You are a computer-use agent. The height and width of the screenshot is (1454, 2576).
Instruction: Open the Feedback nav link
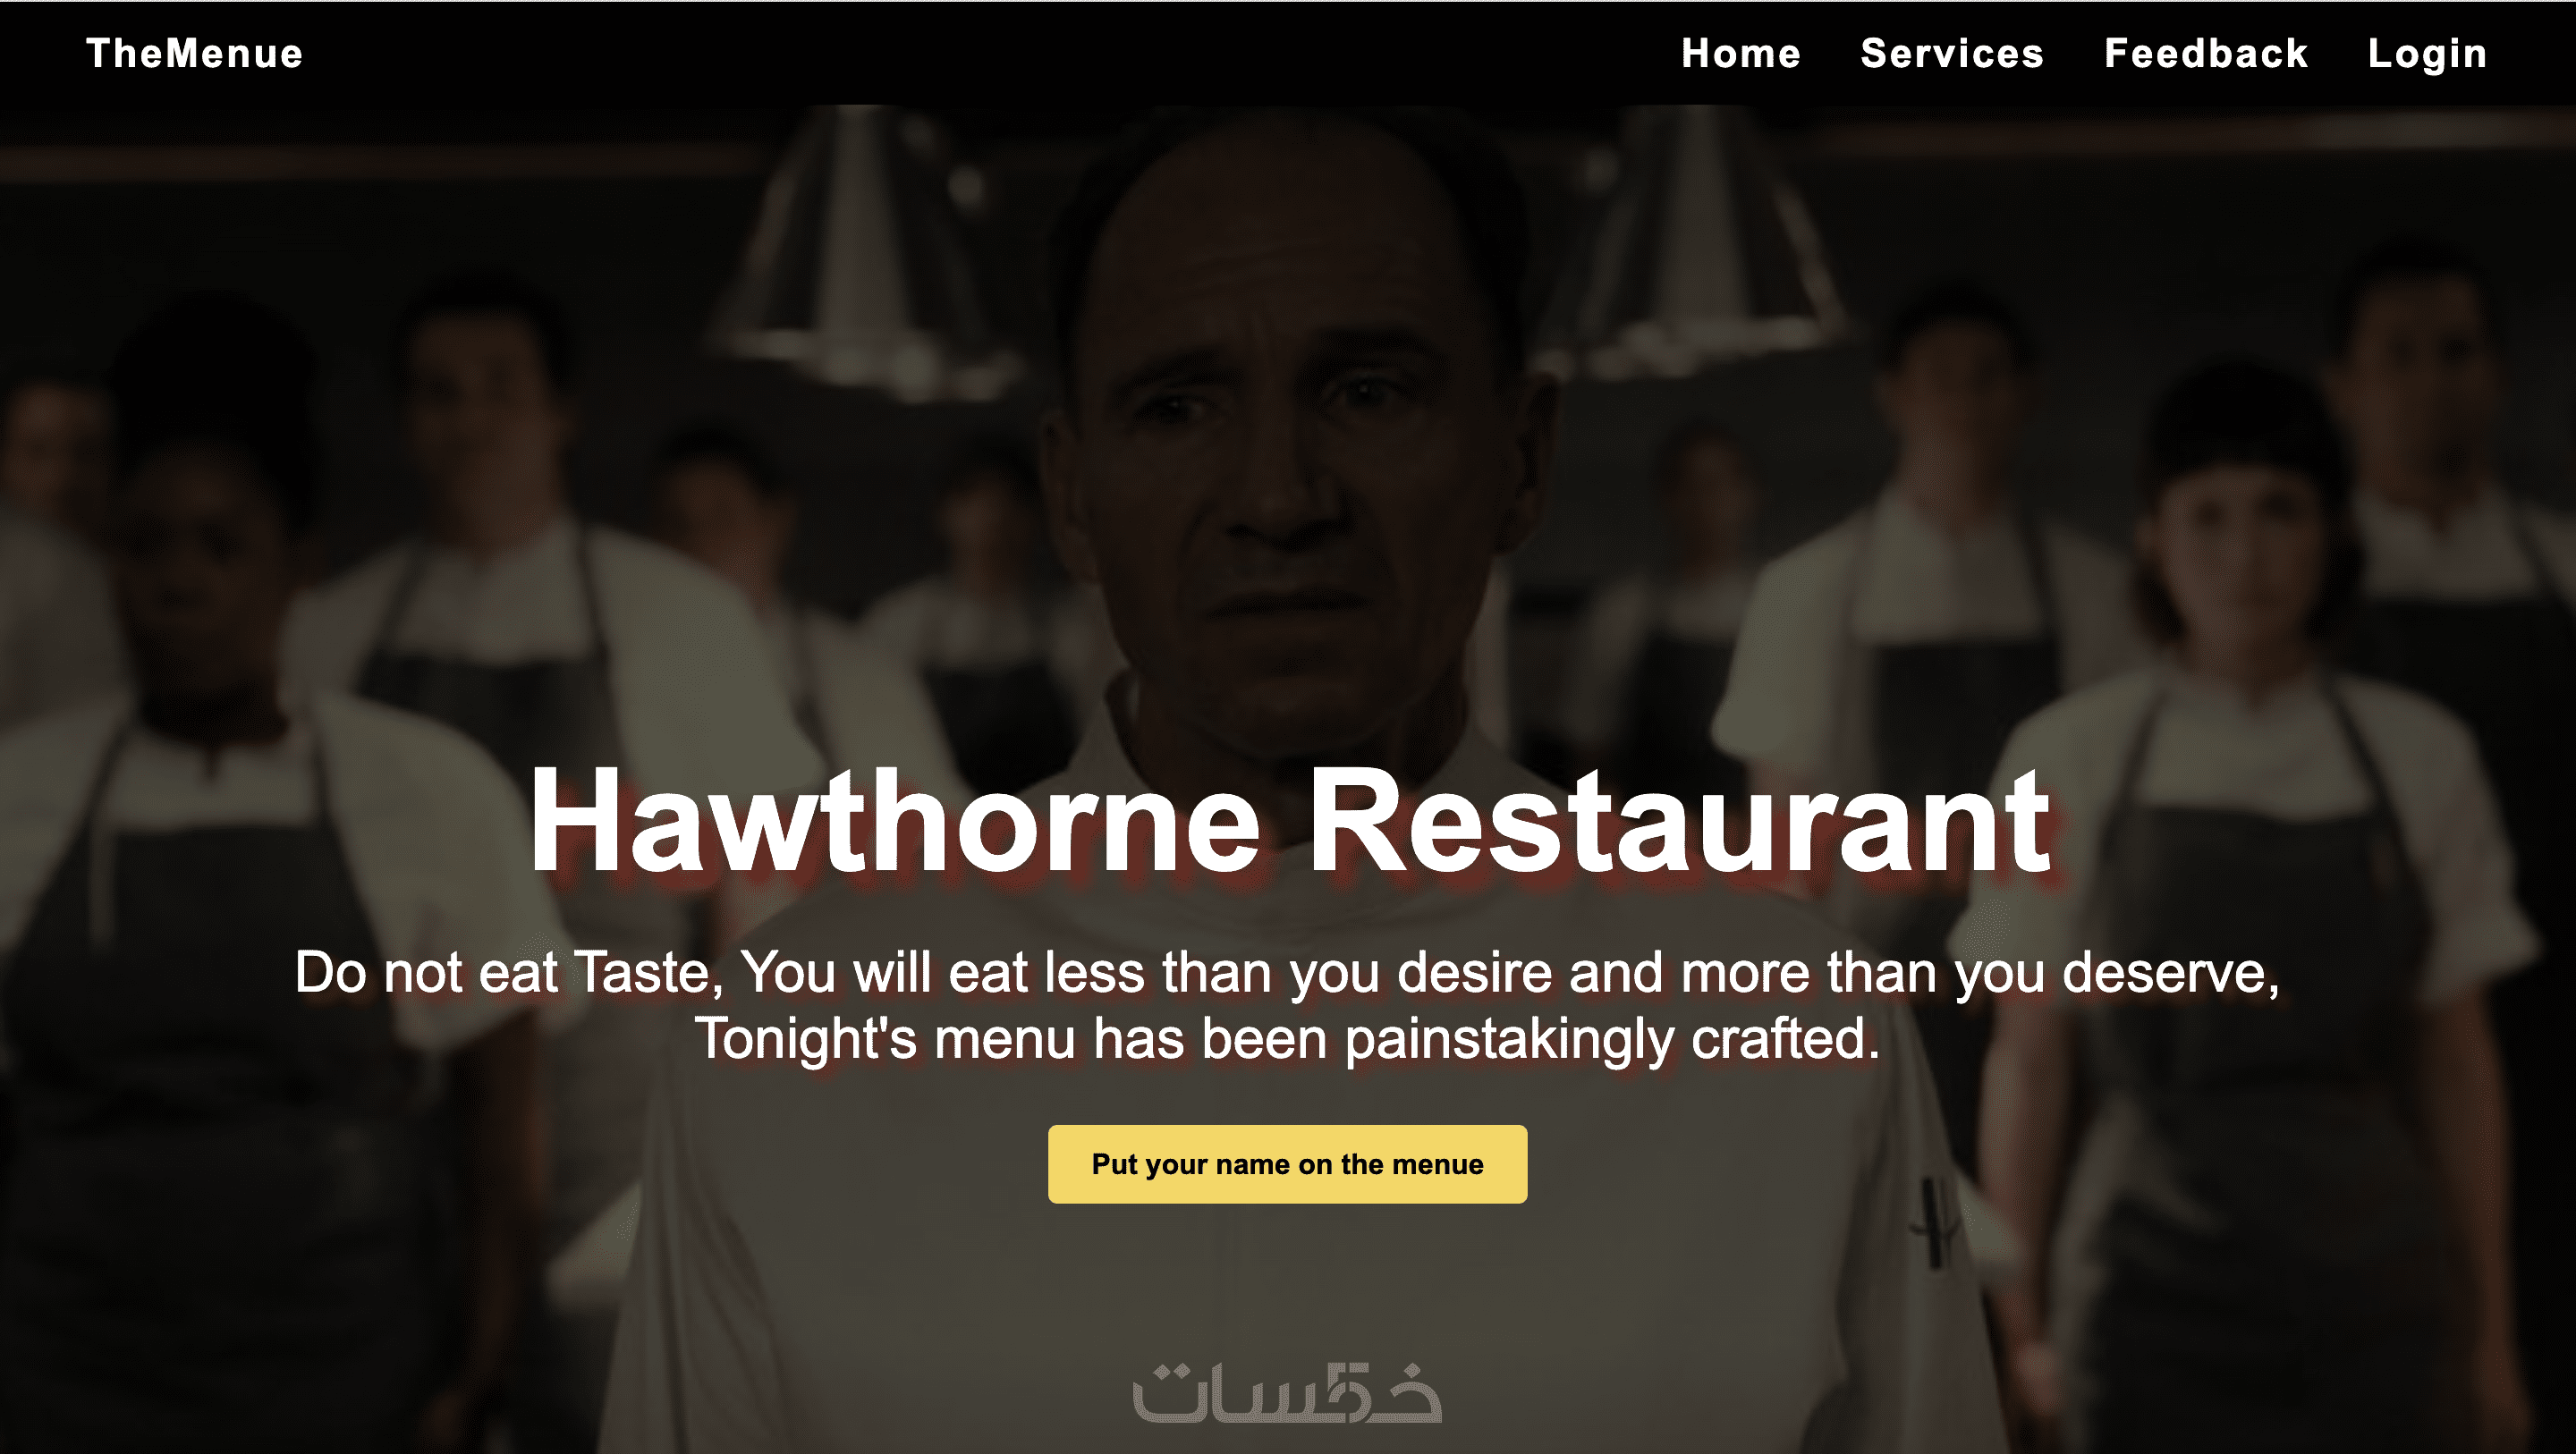tap(2206, 53)
